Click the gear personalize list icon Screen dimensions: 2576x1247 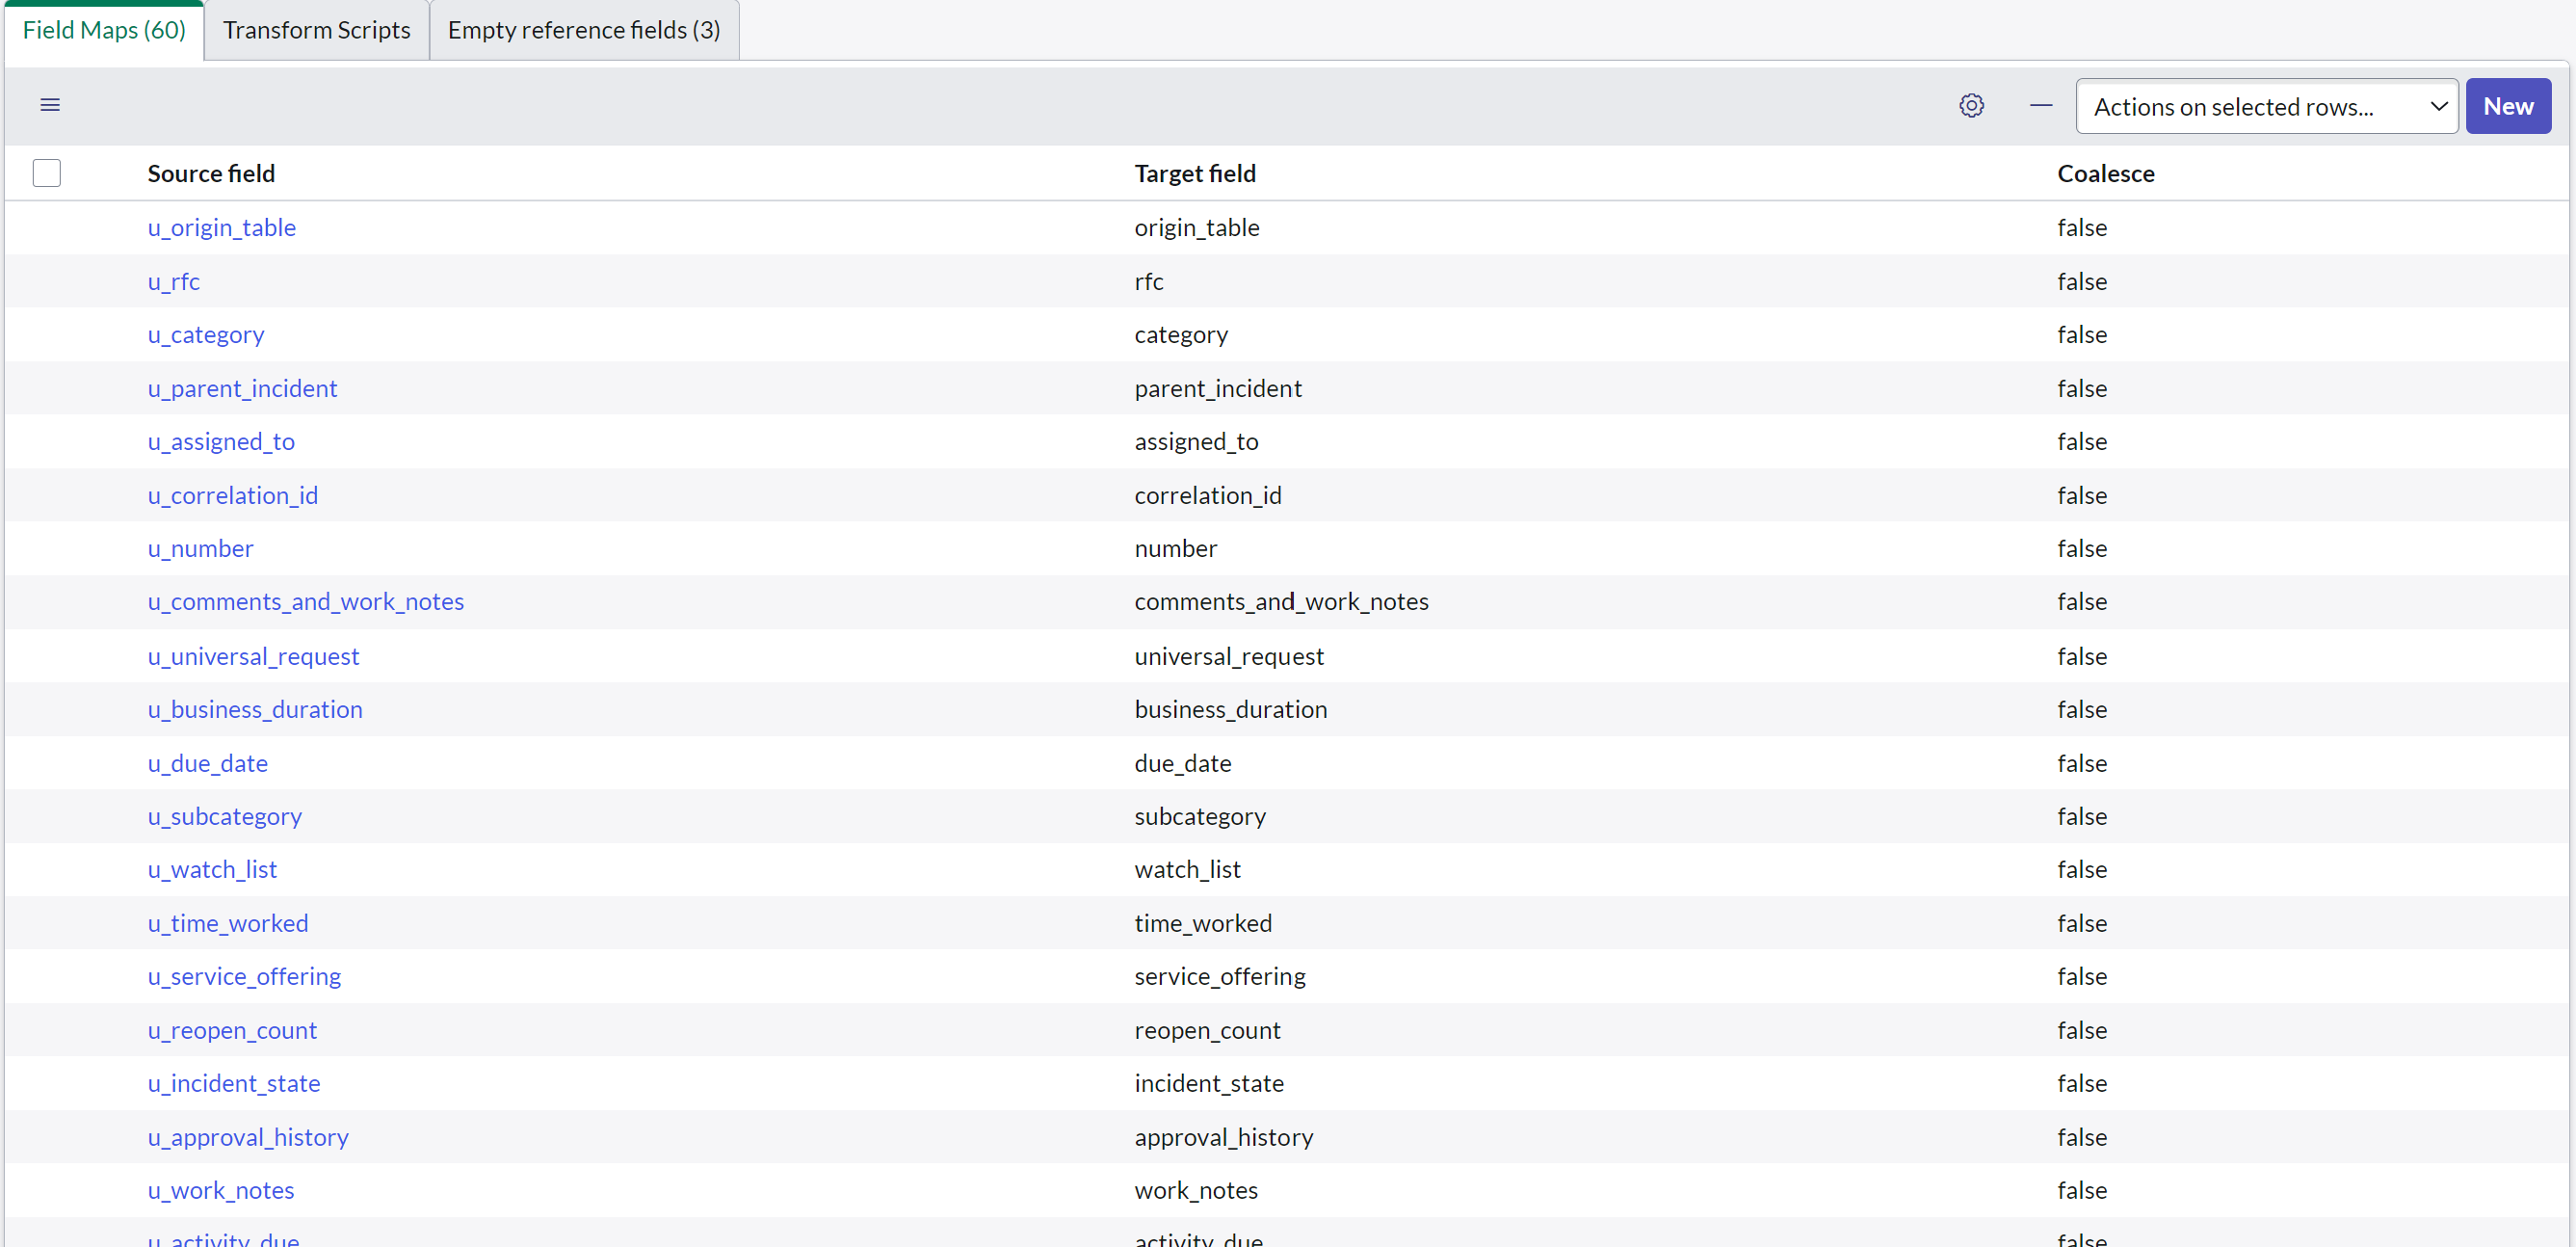(1971, 105)
